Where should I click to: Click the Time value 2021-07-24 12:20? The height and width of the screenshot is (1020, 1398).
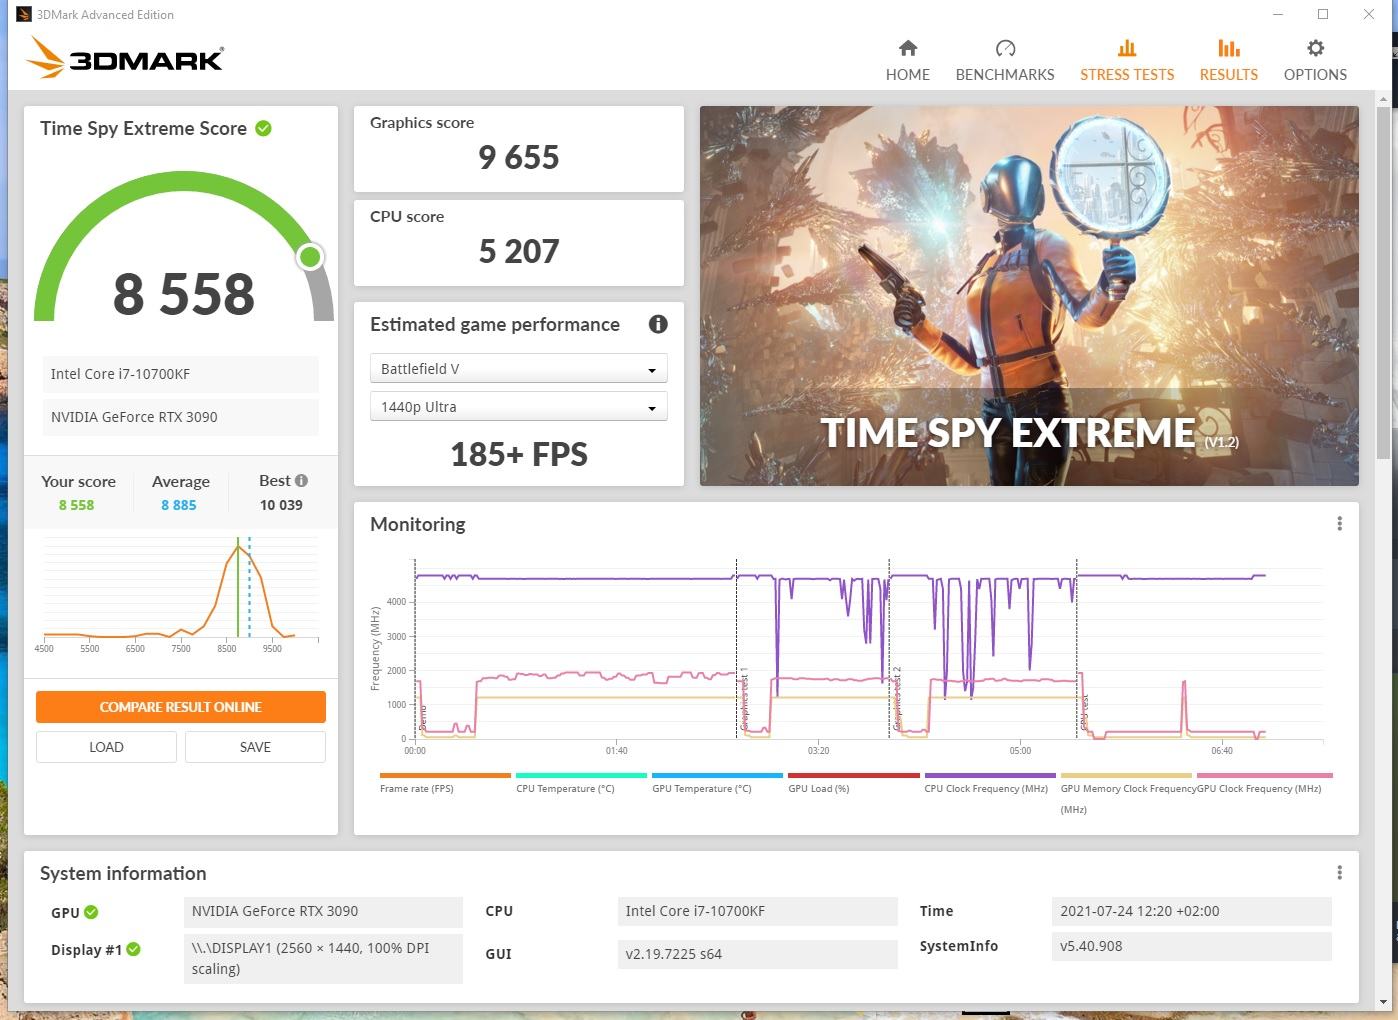(1191, 911)
